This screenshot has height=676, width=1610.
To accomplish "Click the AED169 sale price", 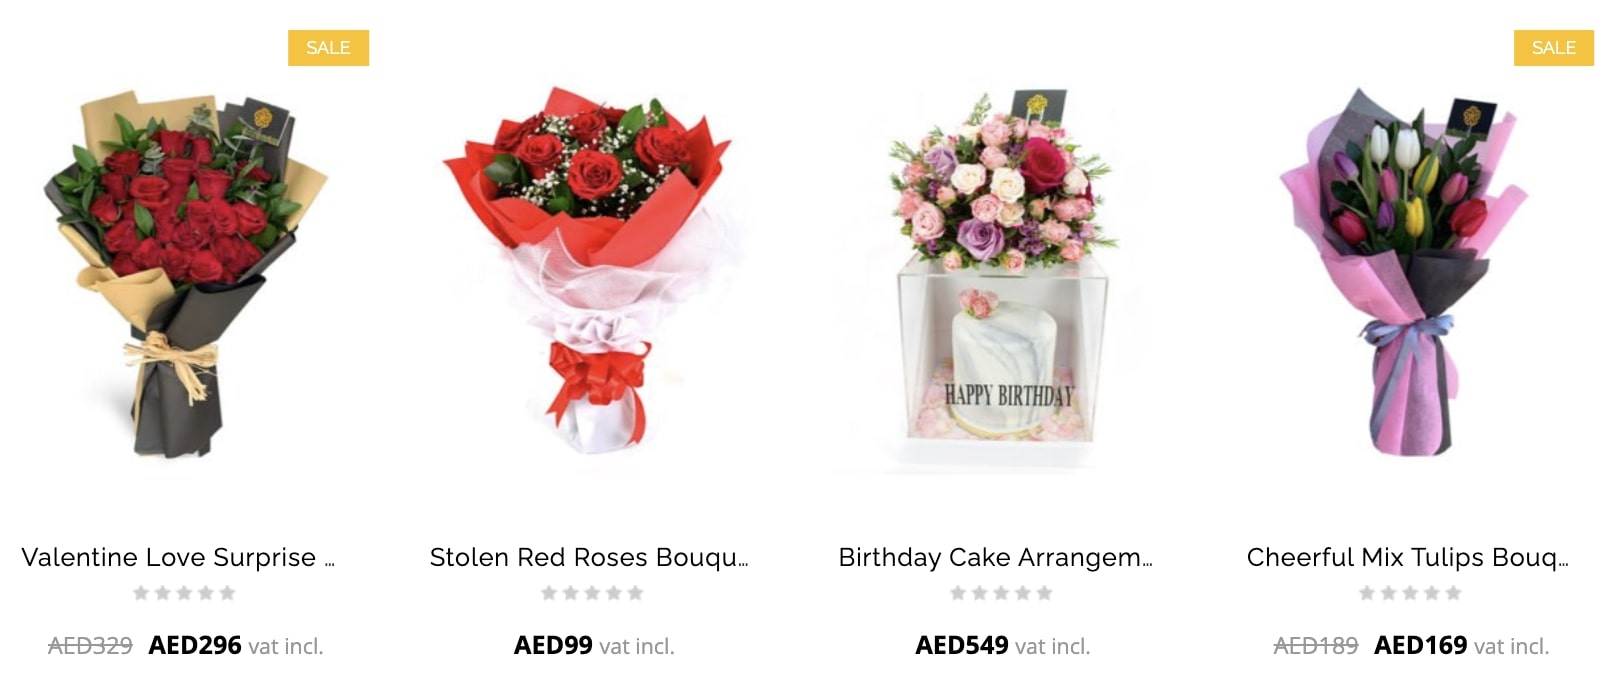I will click(x=1421, y=645).
